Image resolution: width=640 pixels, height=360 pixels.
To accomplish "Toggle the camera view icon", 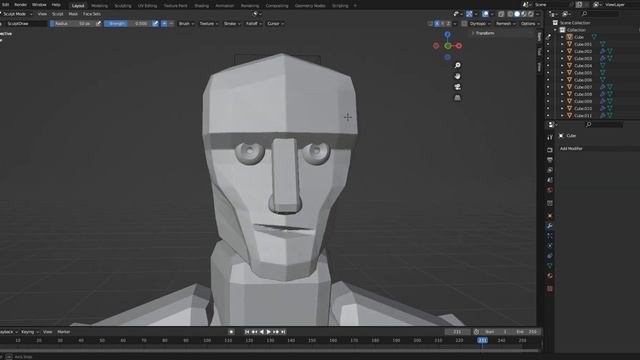I will 458,87.
